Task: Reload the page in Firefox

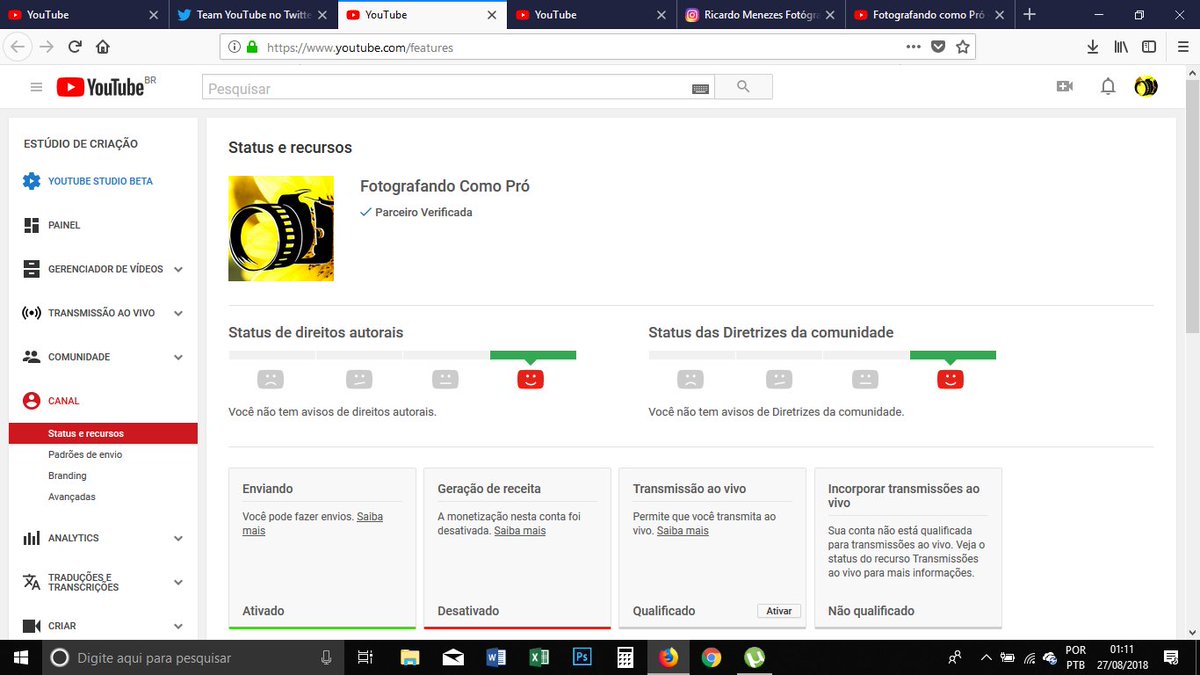Action: [x=75, y=46]
